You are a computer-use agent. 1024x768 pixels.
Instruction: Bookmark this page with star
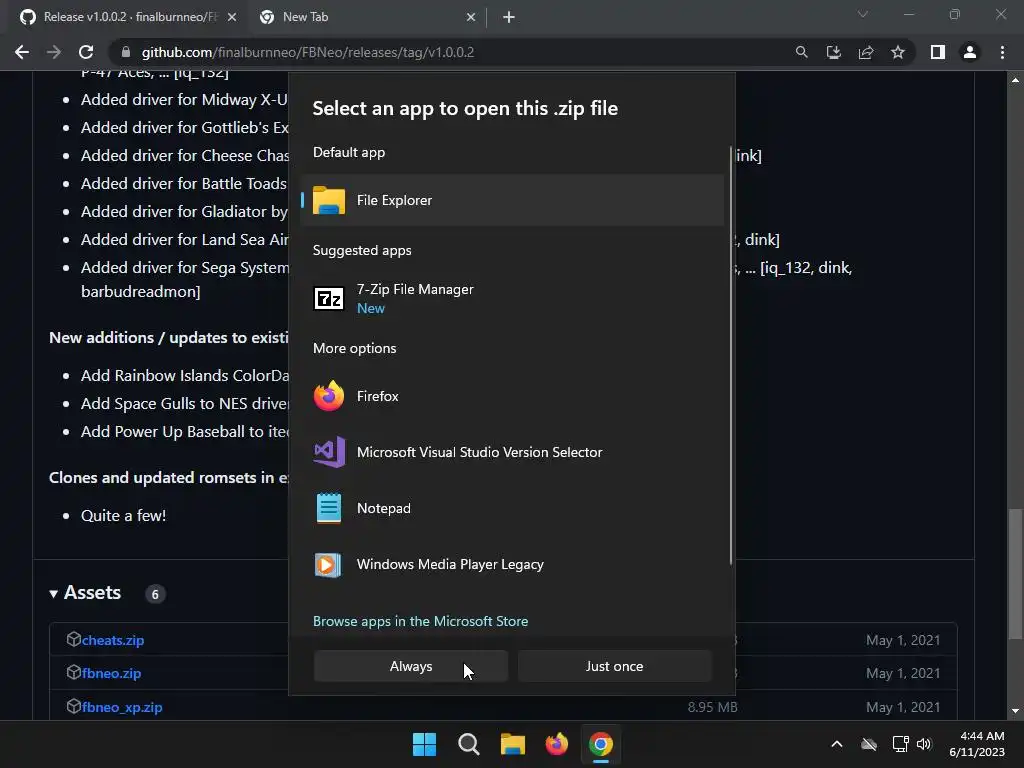click(x=898, y=52)
